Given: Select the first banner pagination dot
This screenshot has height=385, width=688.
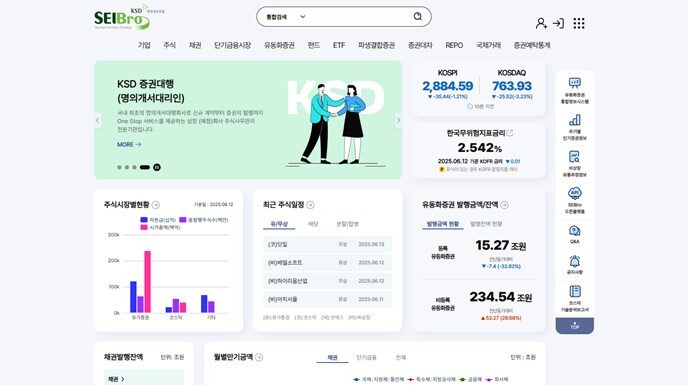Looking at the screenshot, I should (x=119, y=167).
